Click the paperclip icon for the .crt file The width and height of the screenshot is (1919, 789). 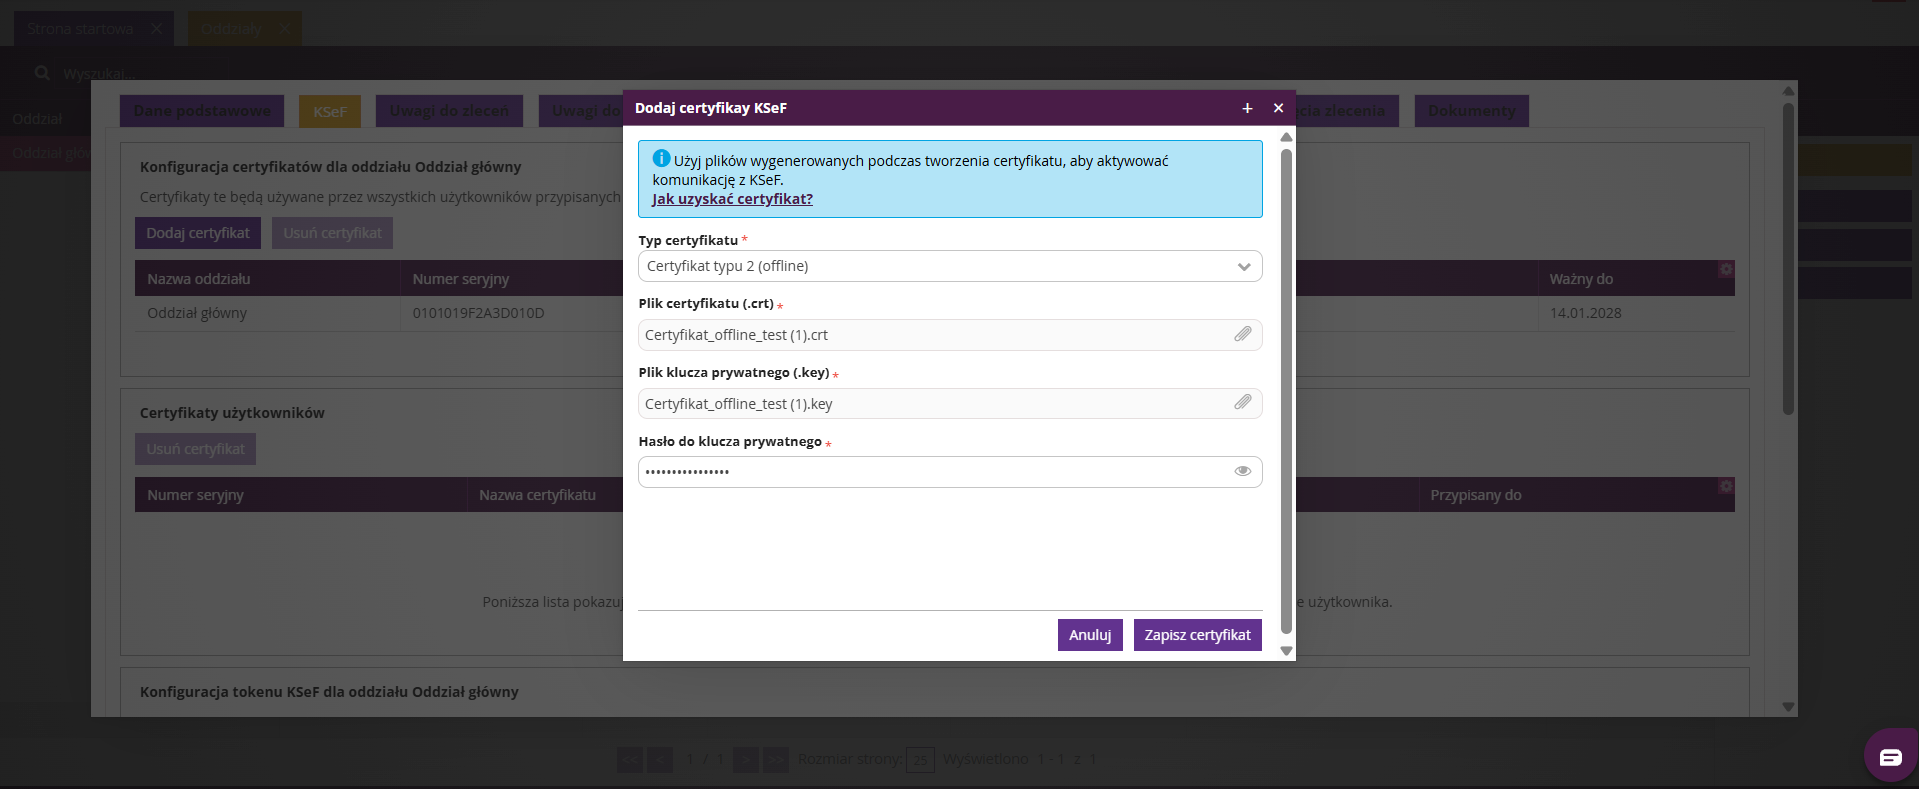point(1242,334)
